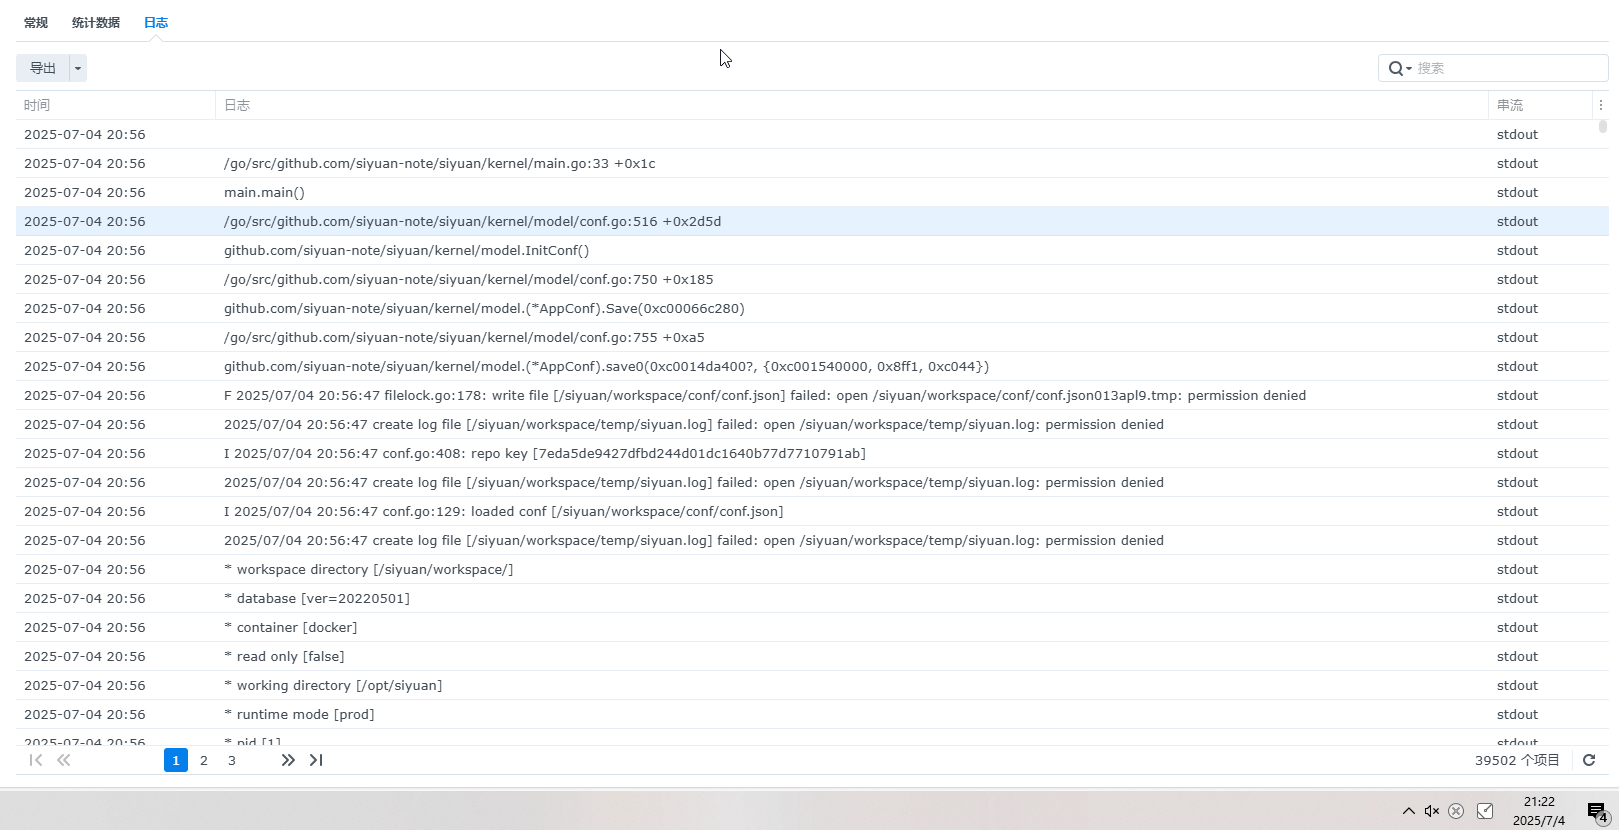This screenshot has height=830, width=1619.
Task: Select the conf.go:129 loaded conf row
Action: [812, 511]
